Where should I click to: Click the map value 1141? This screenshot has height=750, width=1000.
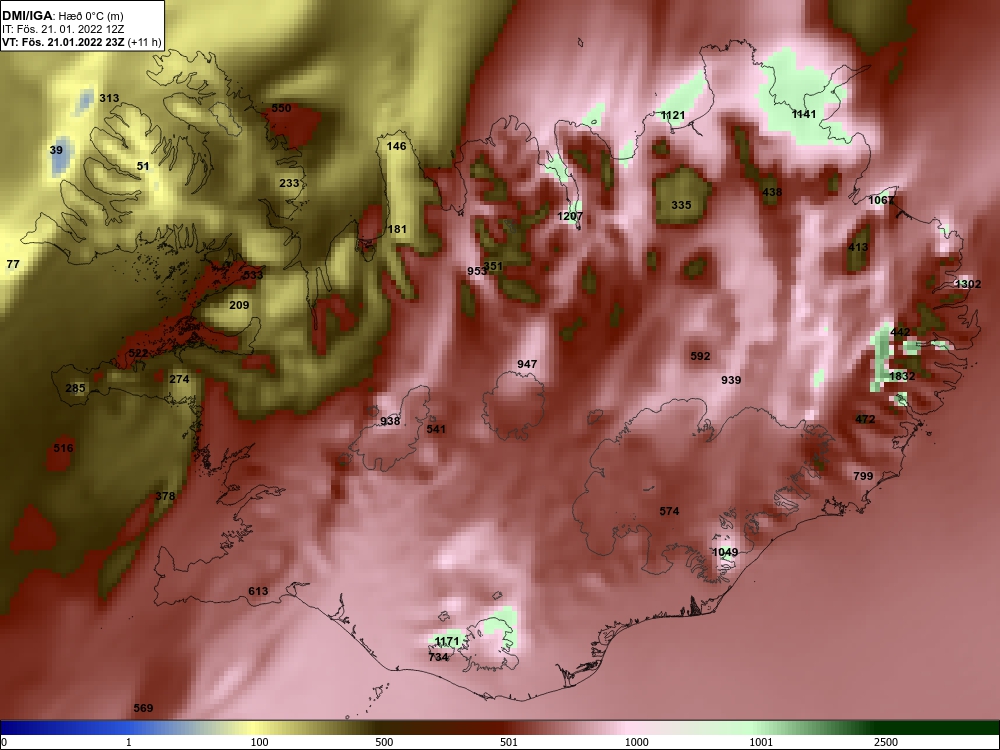pyautogui.click(x=804, y=114)
